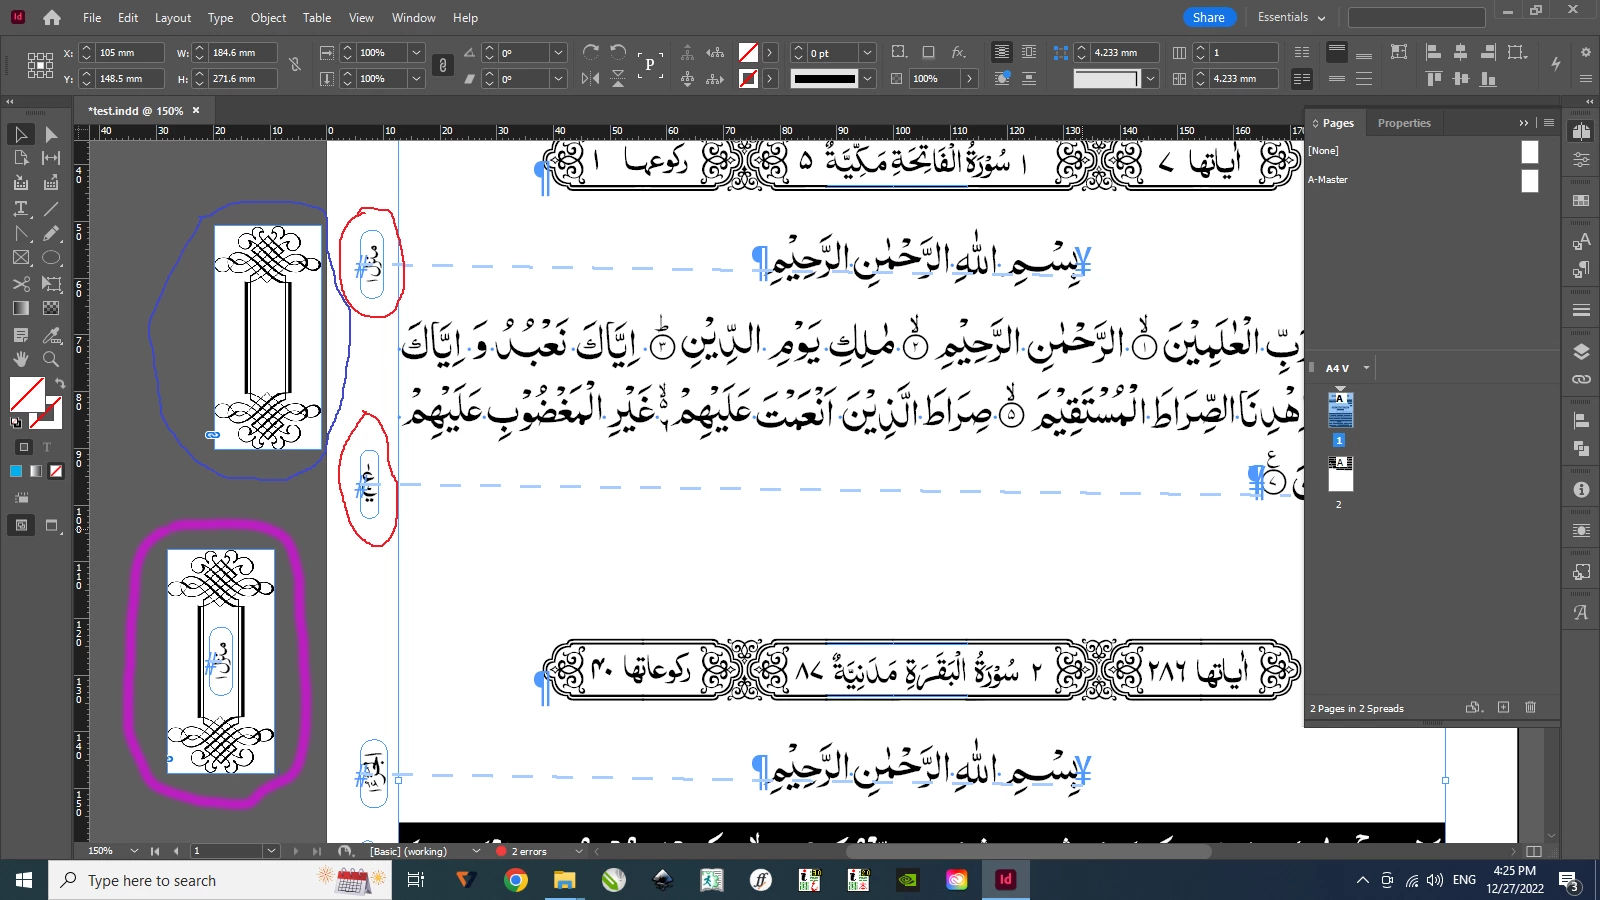Click the 2 errors preflight indicator

(523, 851)
